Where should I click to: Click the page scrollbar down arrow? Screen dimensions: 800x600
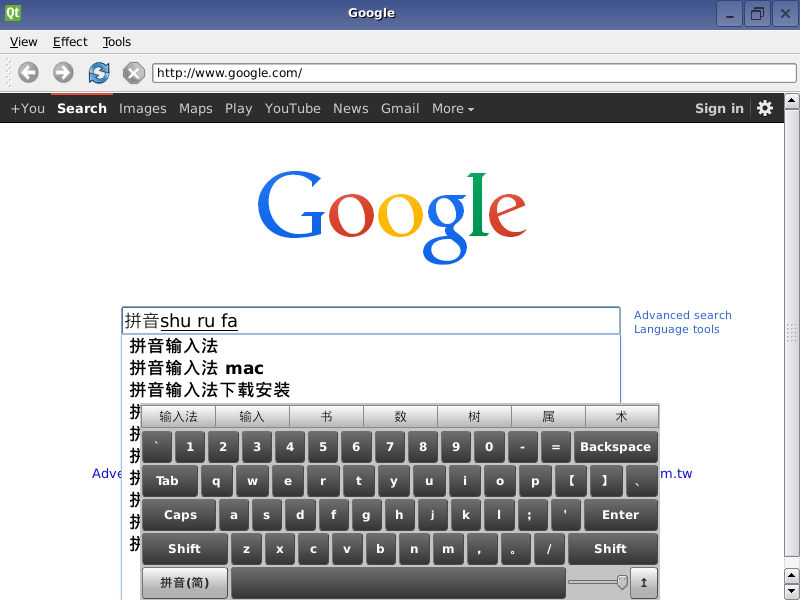[791, 591]
